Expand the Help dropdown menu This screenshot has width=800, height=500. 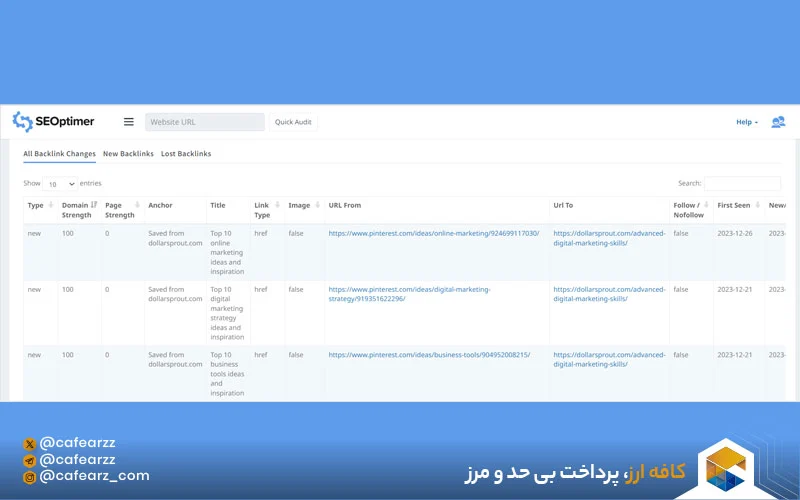pyautogui.click(x=746, y=122)
